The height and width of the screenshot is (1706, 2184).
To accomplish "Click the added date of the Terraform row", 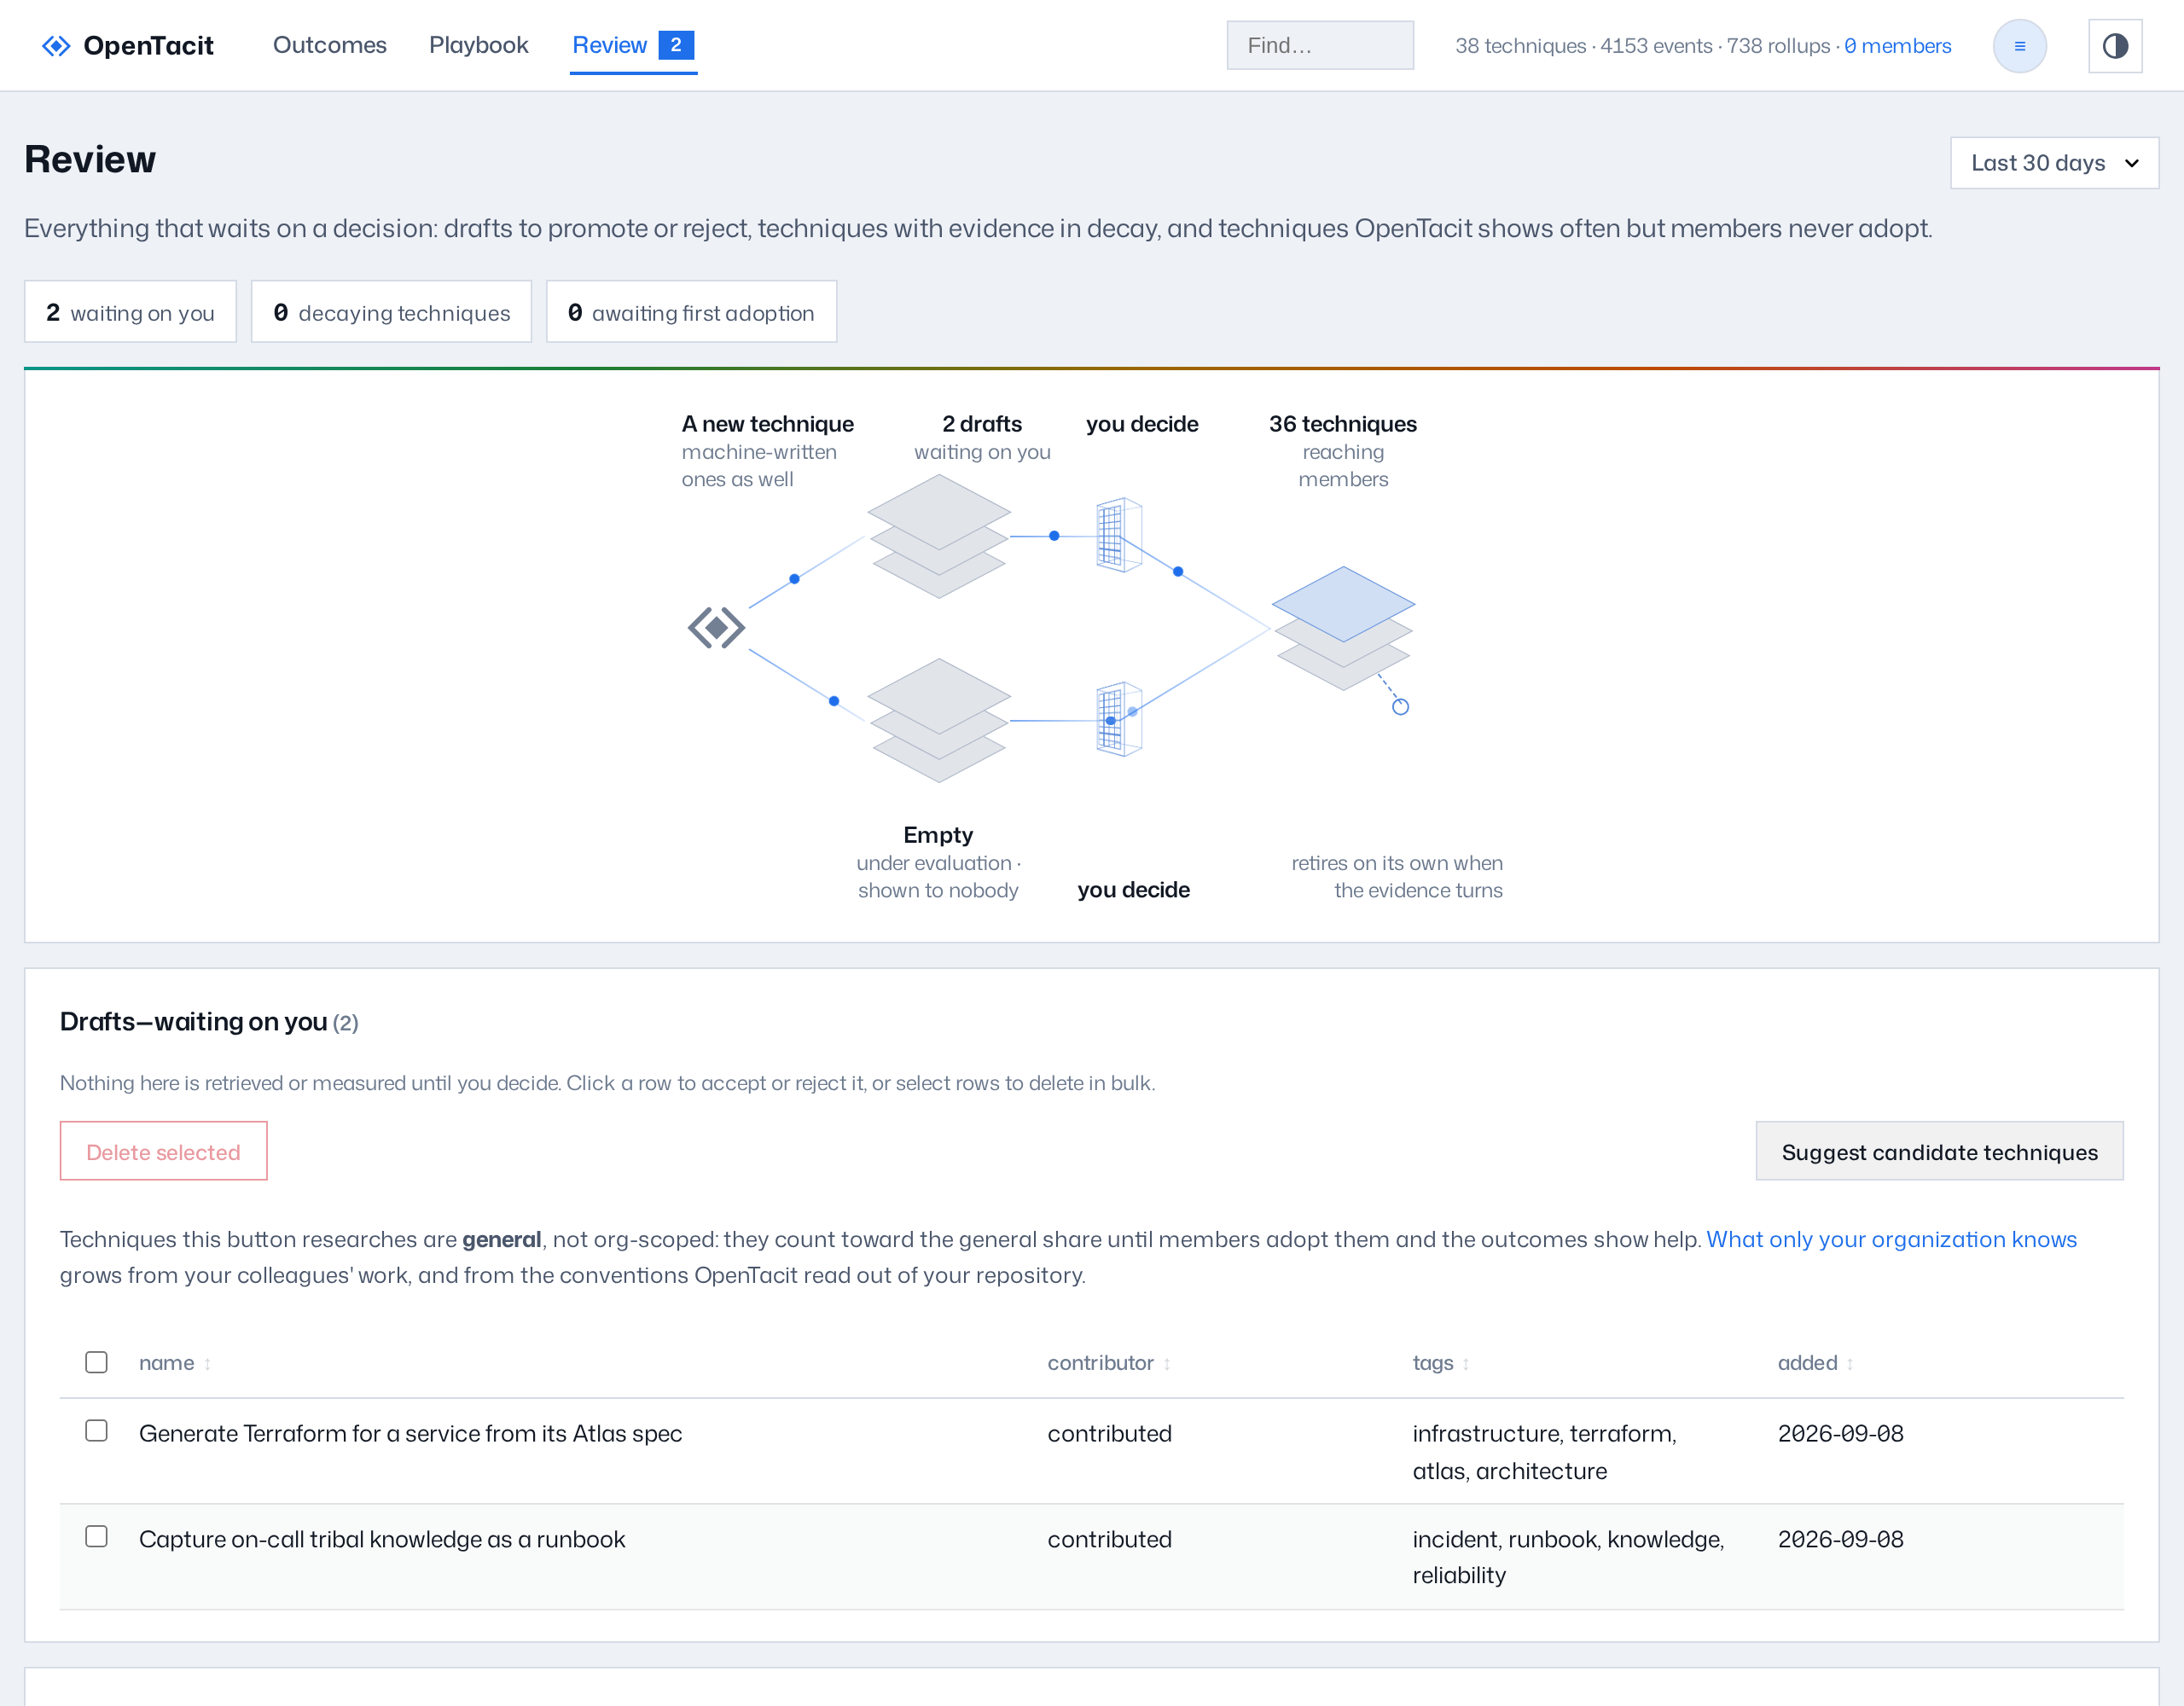I will tap(1840, 1433).
